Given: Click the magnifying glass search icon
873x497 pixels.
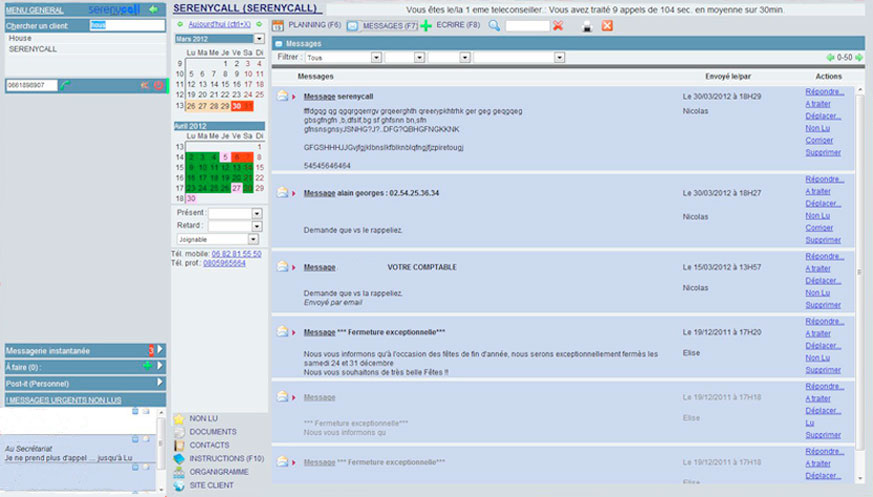Looking at the screenshot, I should (x=494, y=26).
